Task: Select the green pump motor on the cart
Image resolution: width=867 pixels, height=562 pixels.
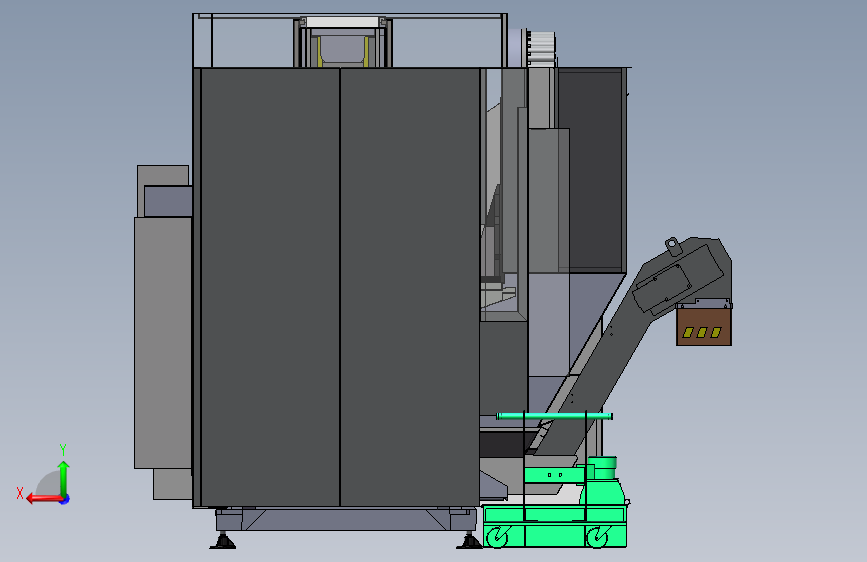Action: coord(603,467)
